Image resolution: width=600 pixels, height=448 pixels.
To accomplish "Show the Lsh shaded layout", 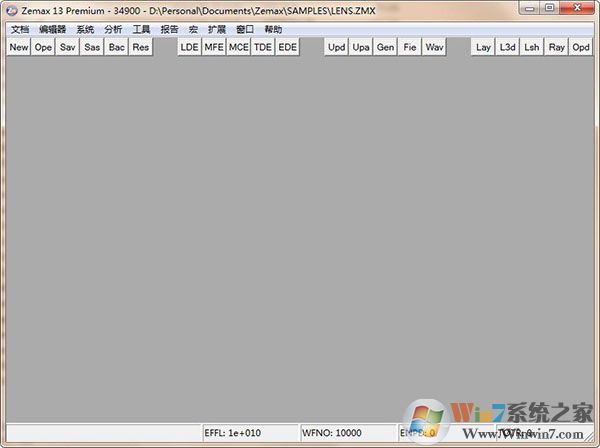I will pyautogui.click(x=532, y=47).
